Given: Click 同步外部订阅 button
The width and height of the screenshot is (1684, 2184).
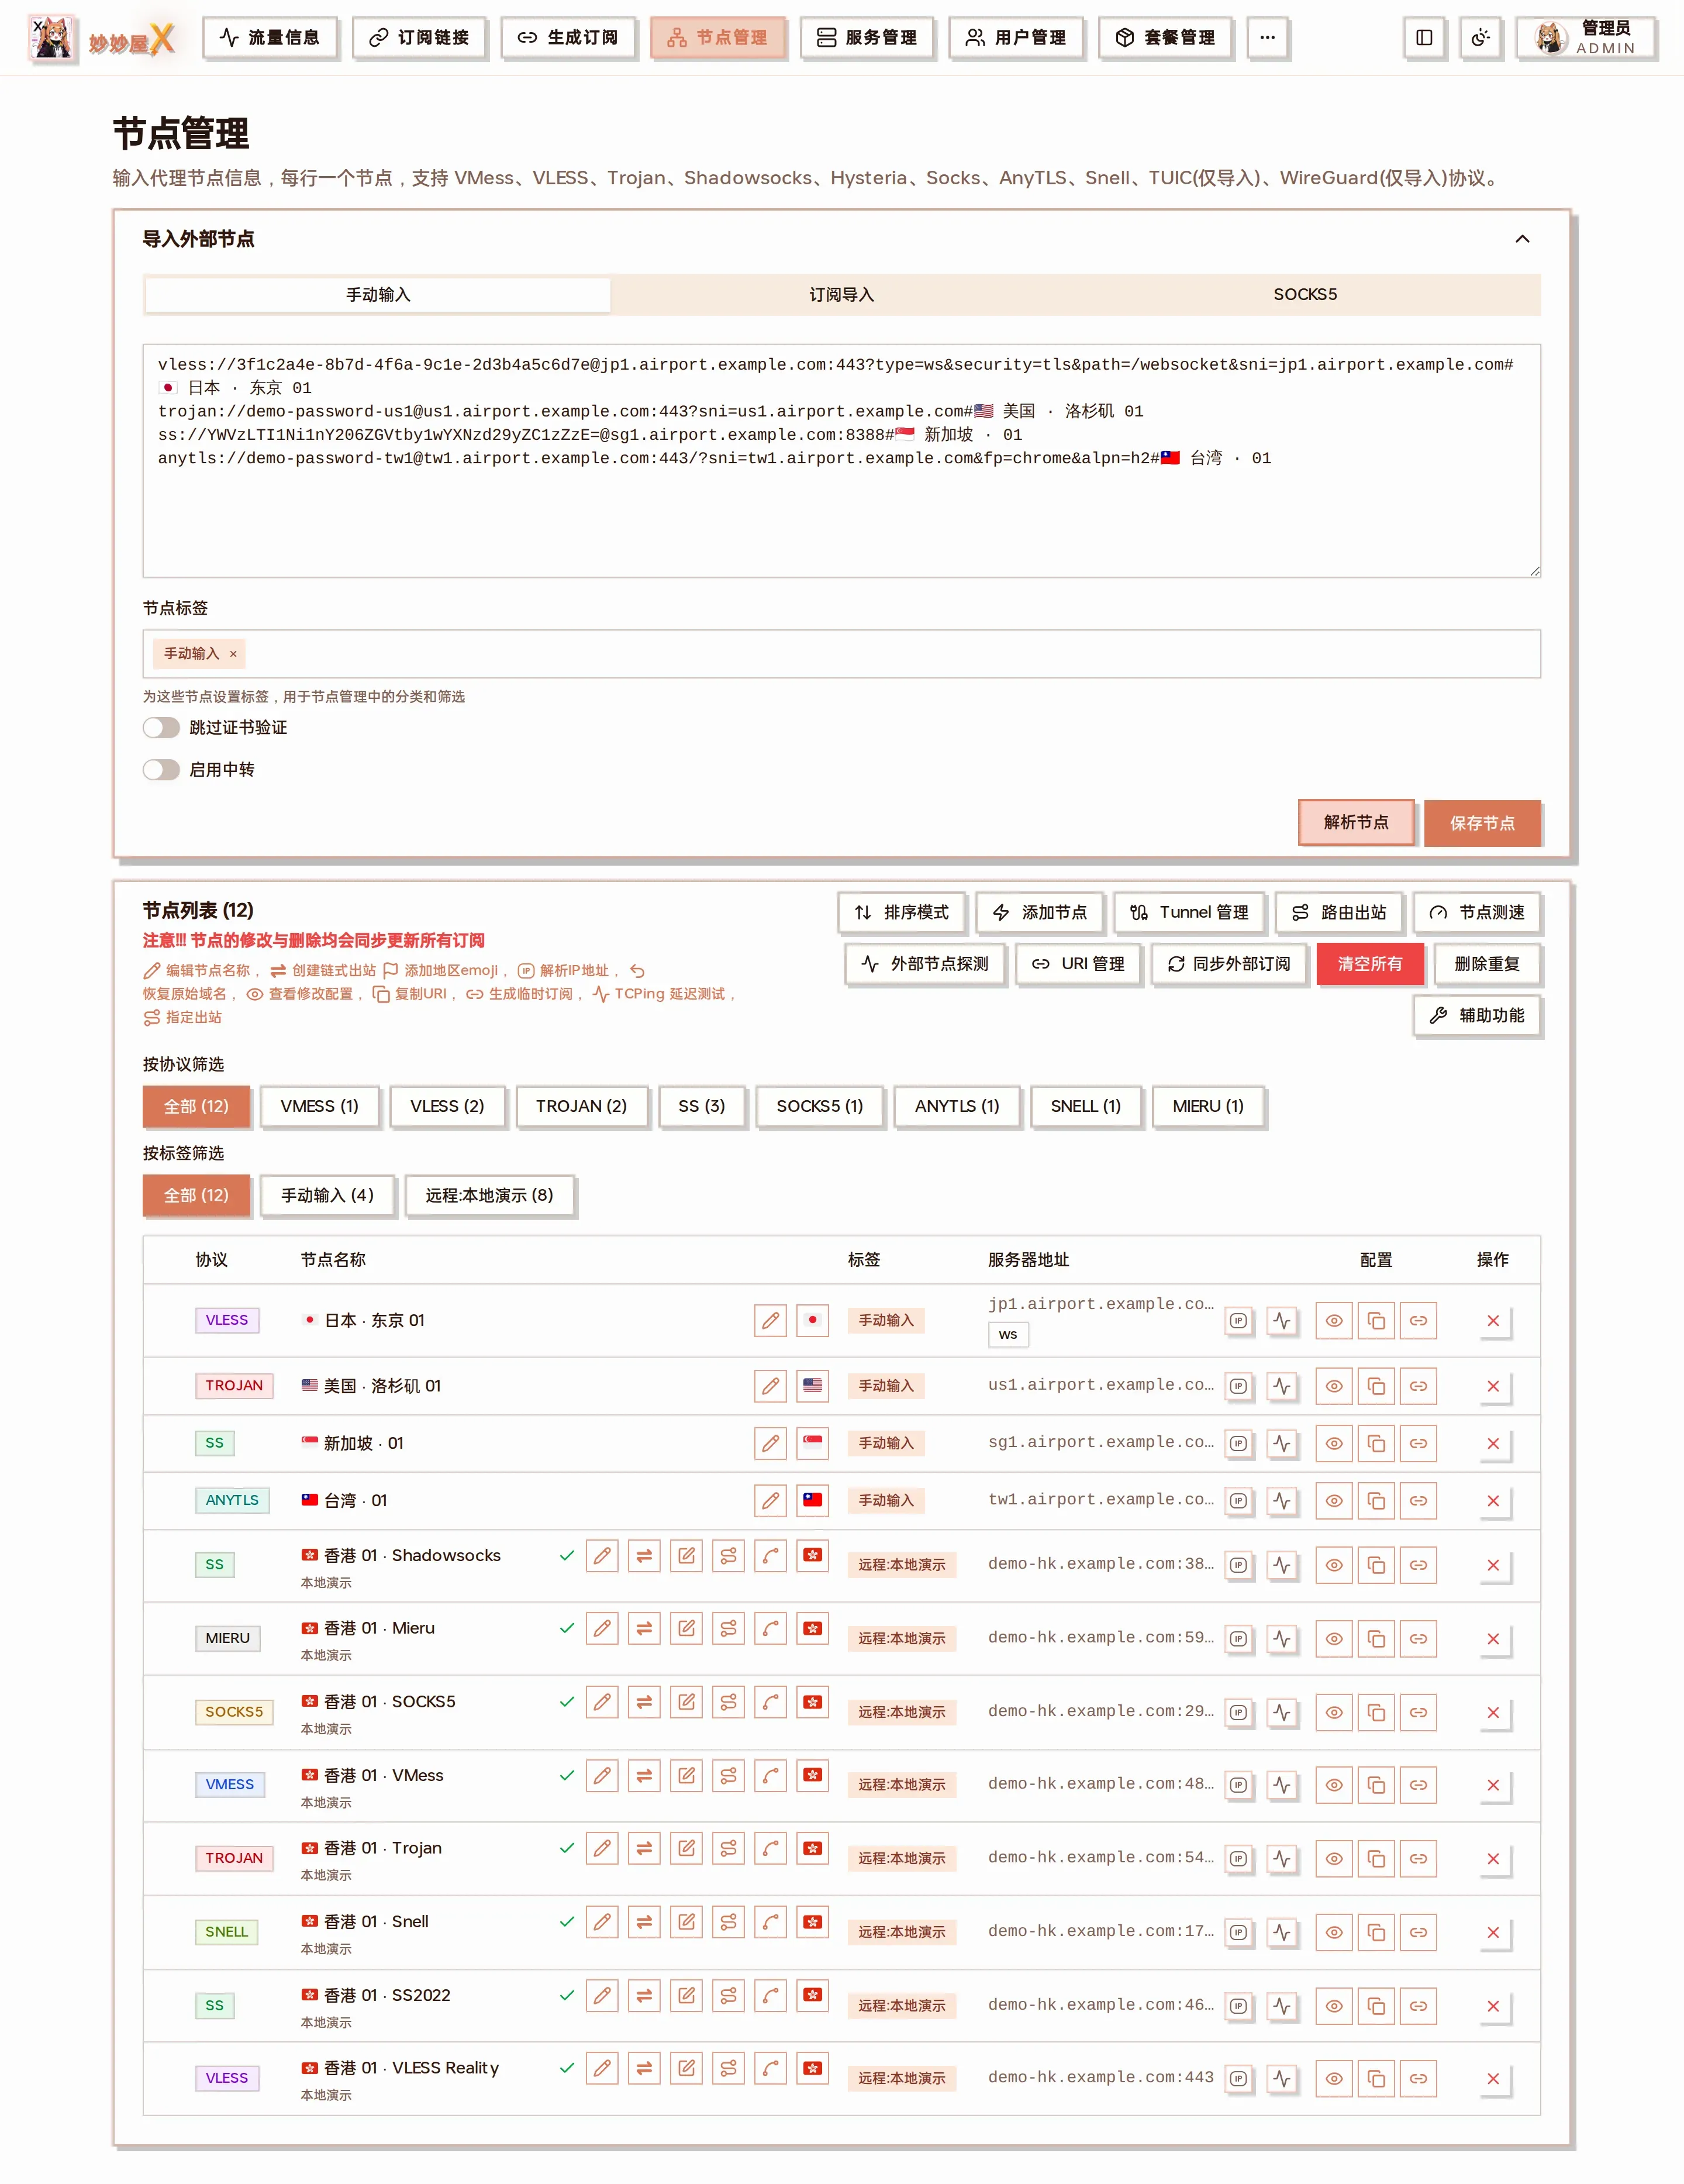Looking at the screenshot, I should tap(1229, 964).
